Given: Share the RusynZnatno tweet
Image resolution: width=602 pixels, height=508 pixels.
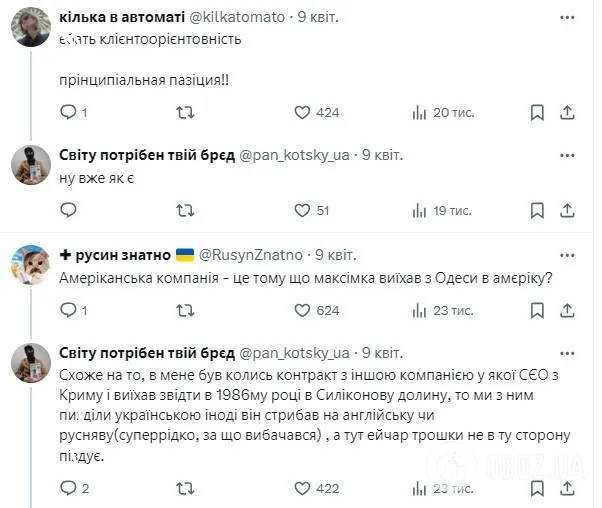Looking at the screenshot, I should pos(568,310).
